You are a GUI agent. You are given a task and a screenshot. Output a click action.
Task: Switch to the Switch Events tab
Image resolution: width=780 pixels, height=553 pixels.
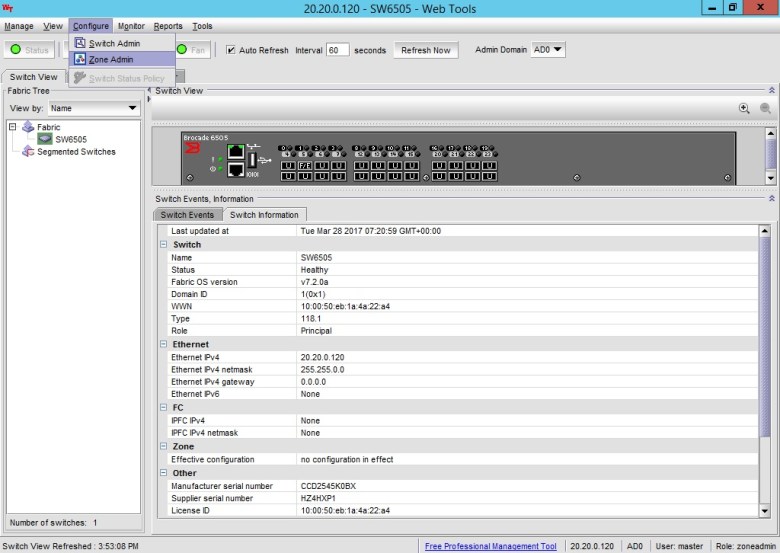(187, 215)
